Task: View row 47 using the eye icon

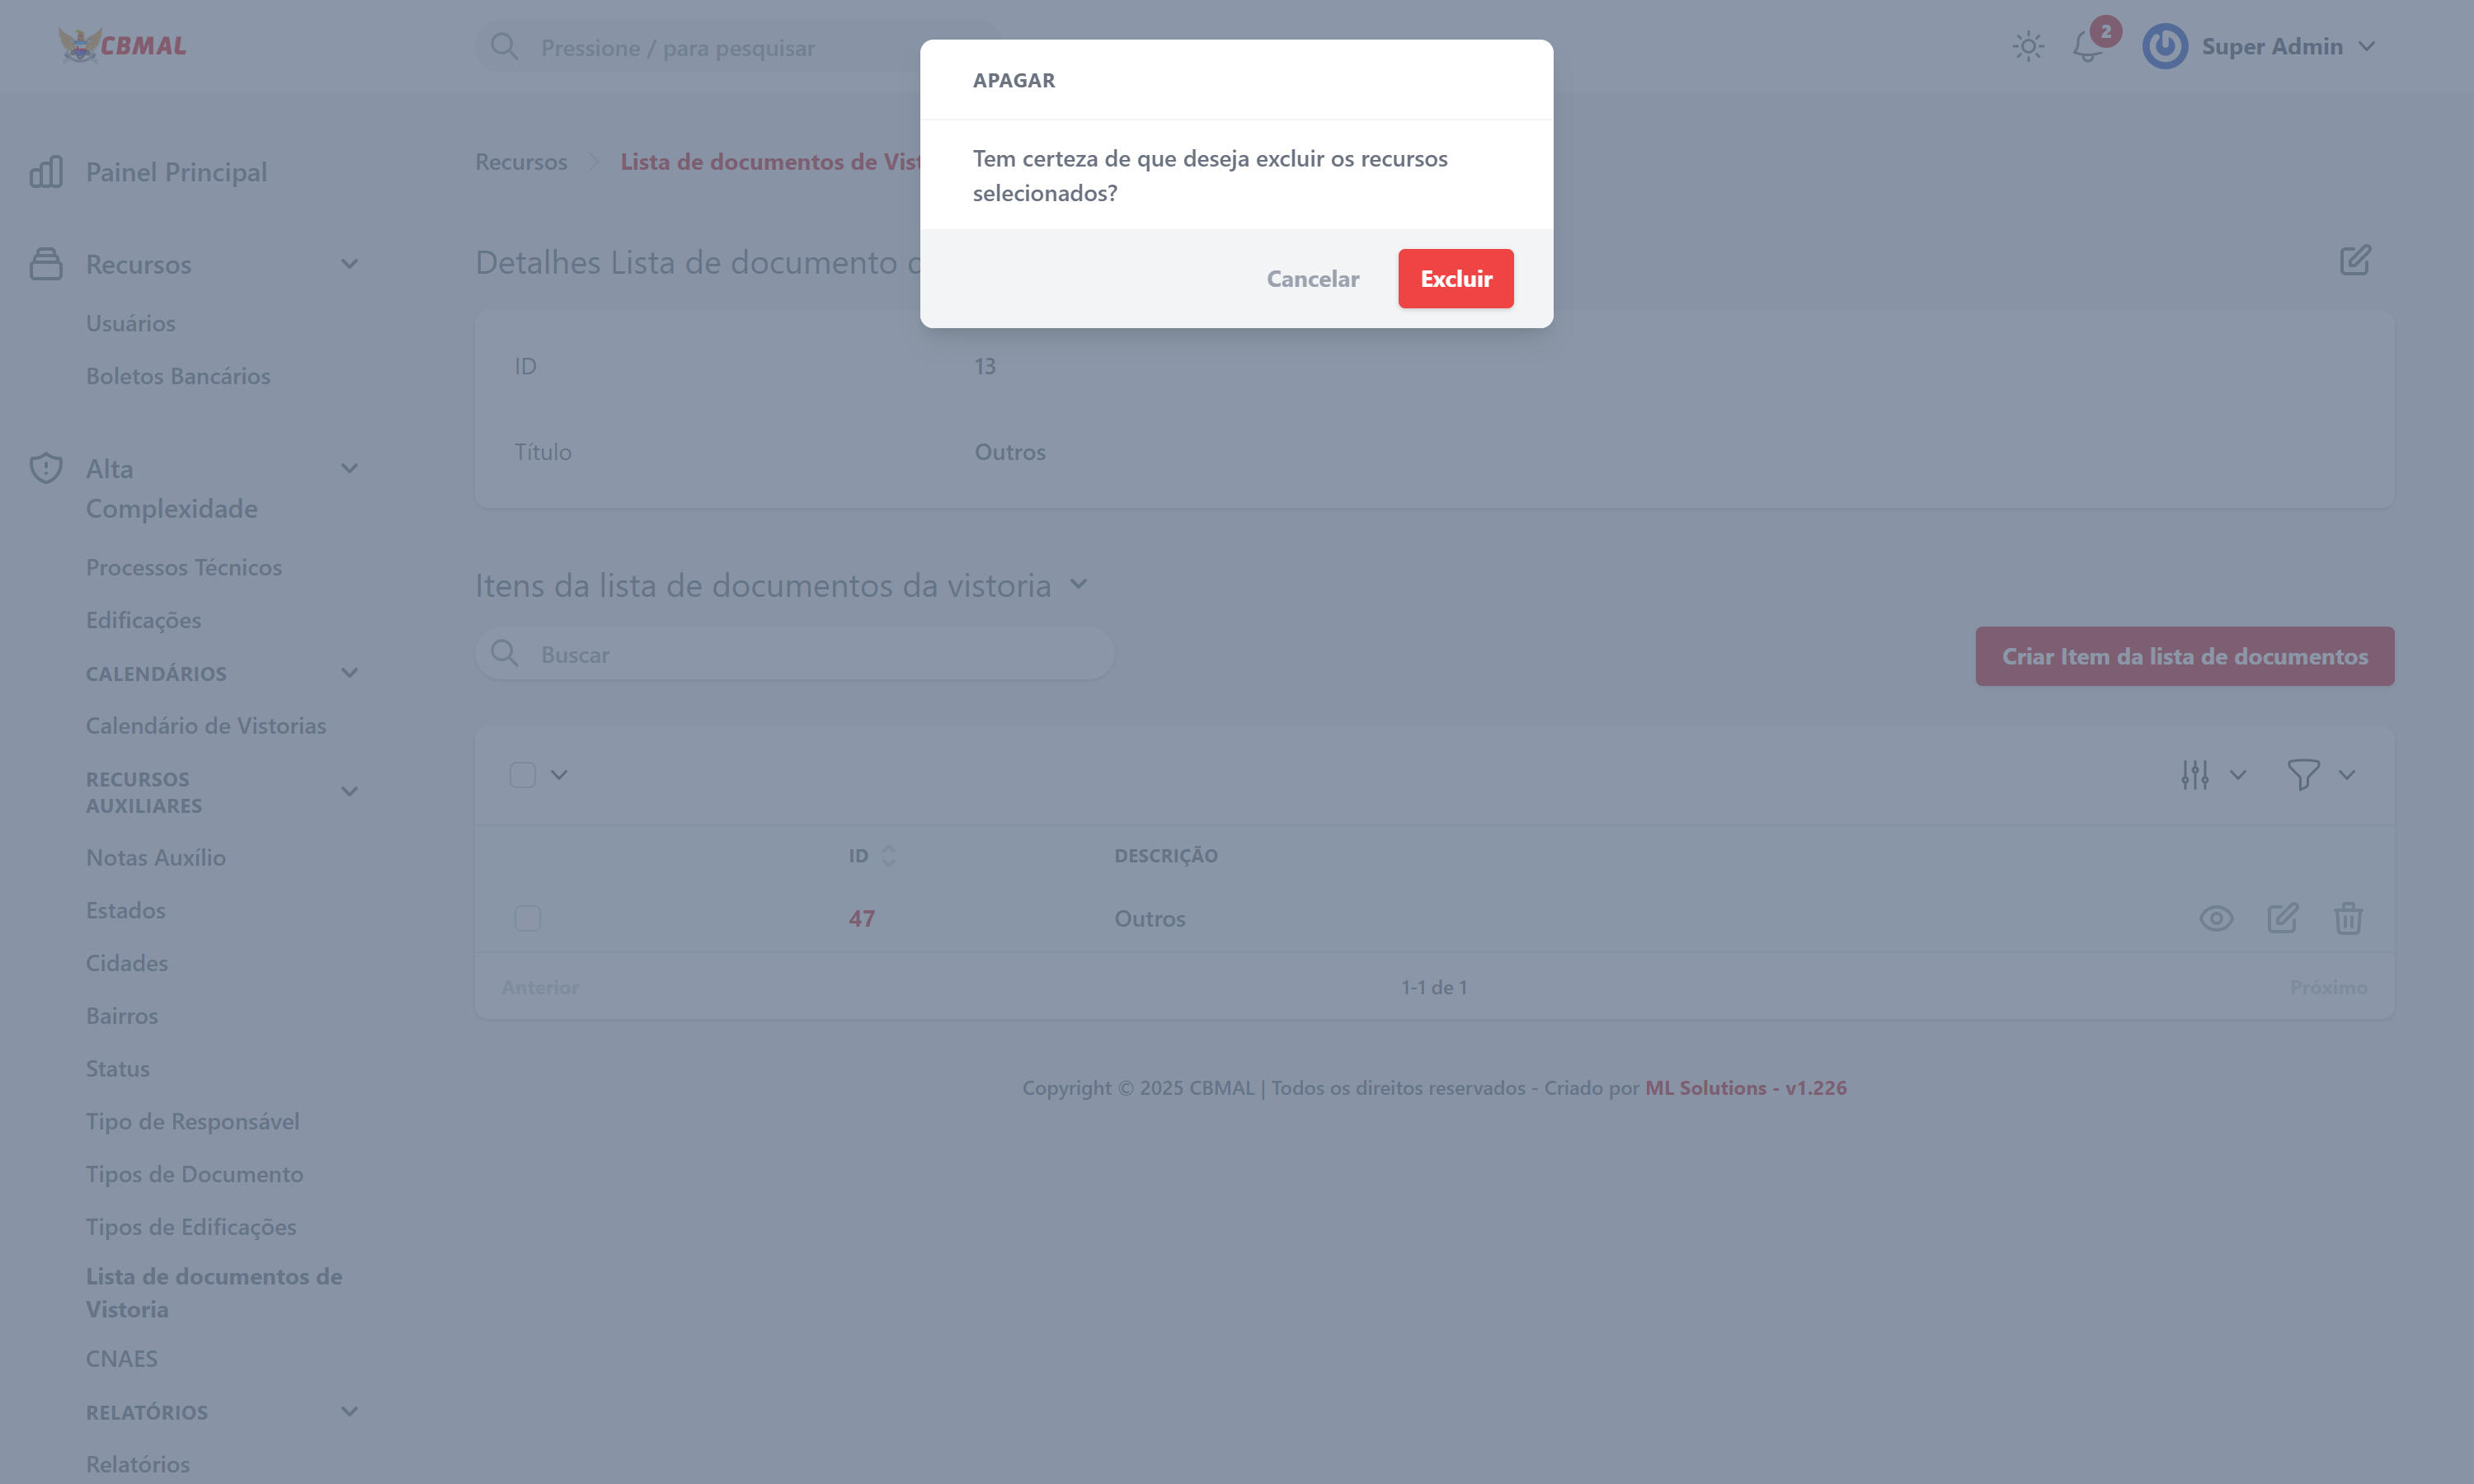Action: [x=2216, y=918]
